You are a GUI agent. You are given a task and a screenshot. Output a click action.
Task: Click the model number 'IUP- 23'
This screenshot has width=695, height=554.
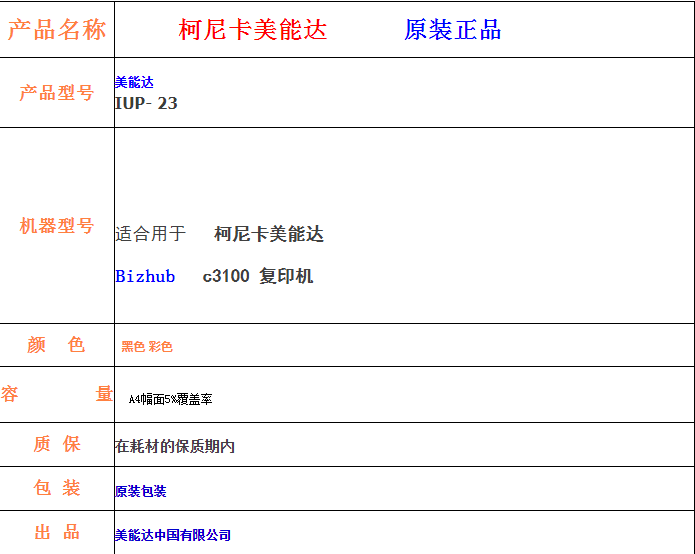146,103
